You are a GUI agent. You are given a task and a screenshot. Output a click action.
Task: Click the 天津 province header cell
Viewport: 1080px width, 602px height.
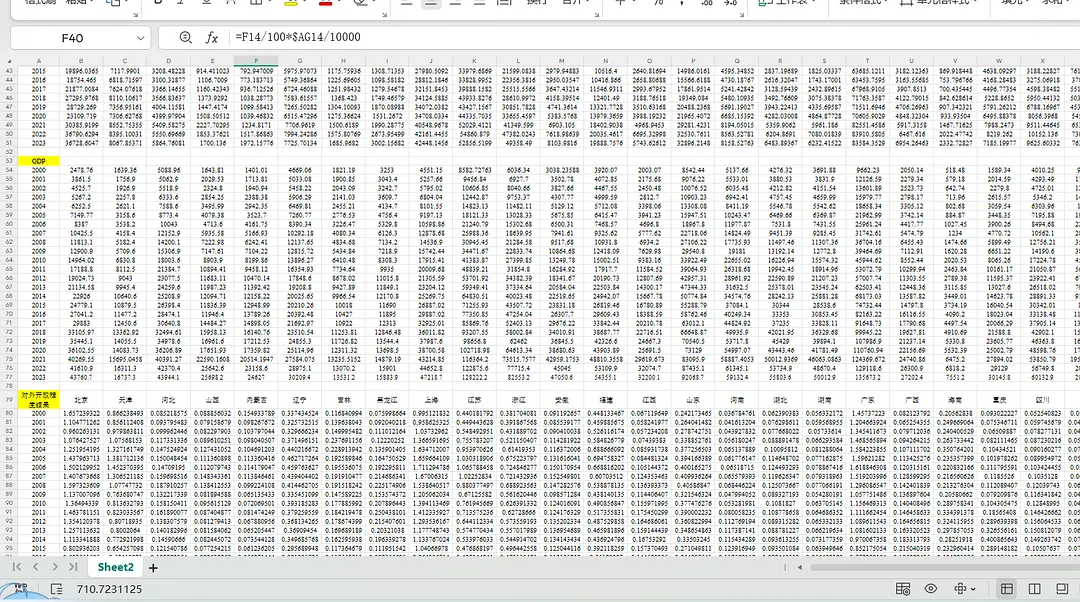[125, 399]
